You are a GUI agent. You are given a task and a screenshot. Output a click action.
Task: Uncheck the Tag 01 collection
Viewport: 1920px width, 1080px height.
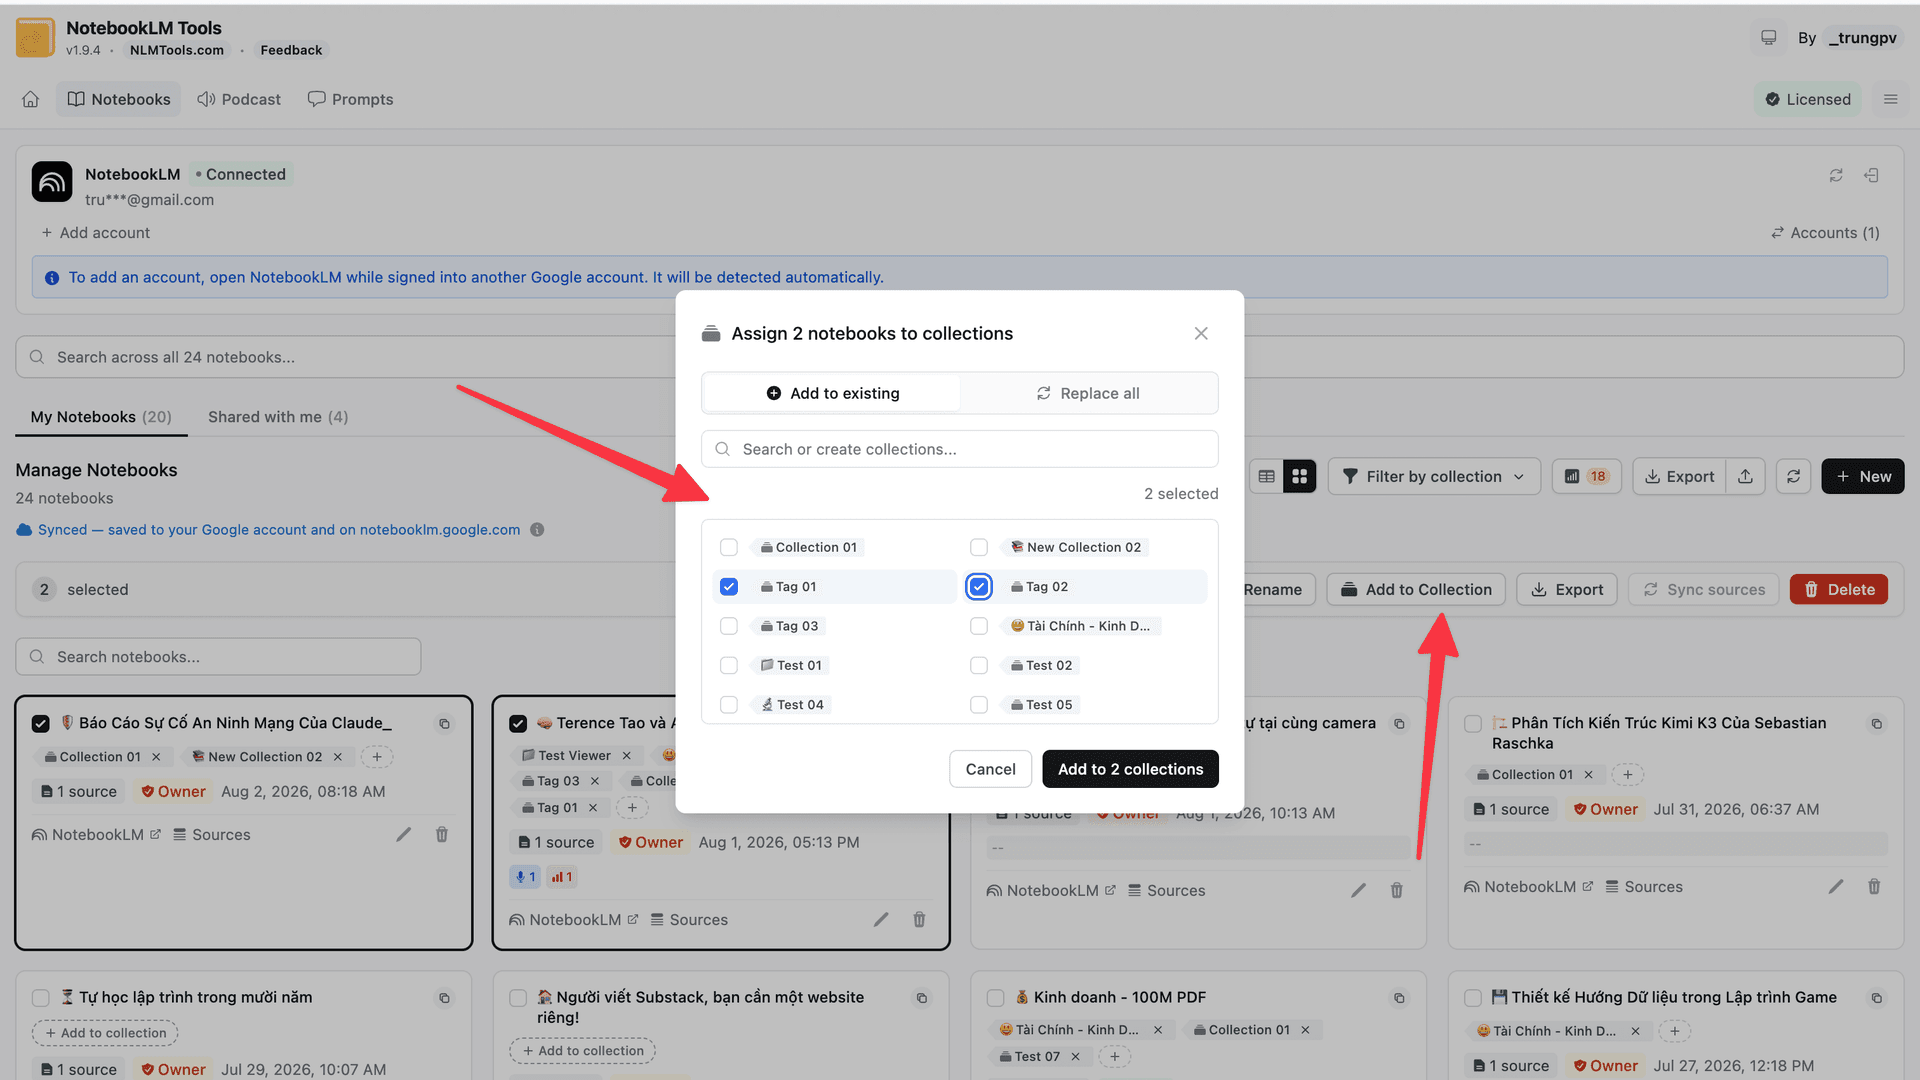coord(729,587)
